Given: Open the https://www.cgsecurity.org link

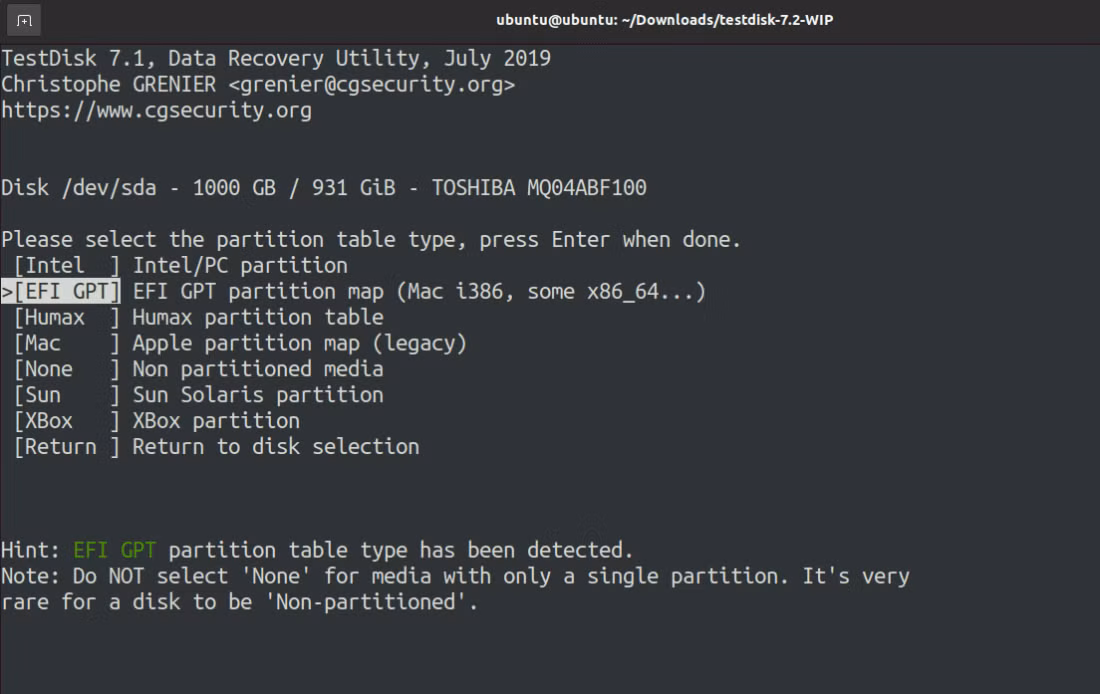Looking at the screenshot, I should pyautogui.click(x=156, y=110).
